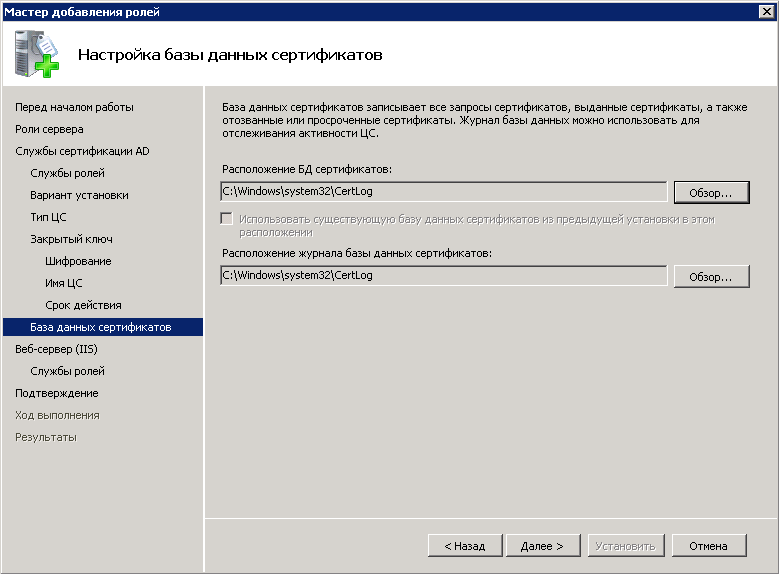Click the certificate database location path field
Image resolution: width=779 pixels, height=574 pixels.
[x=443, y=191]
